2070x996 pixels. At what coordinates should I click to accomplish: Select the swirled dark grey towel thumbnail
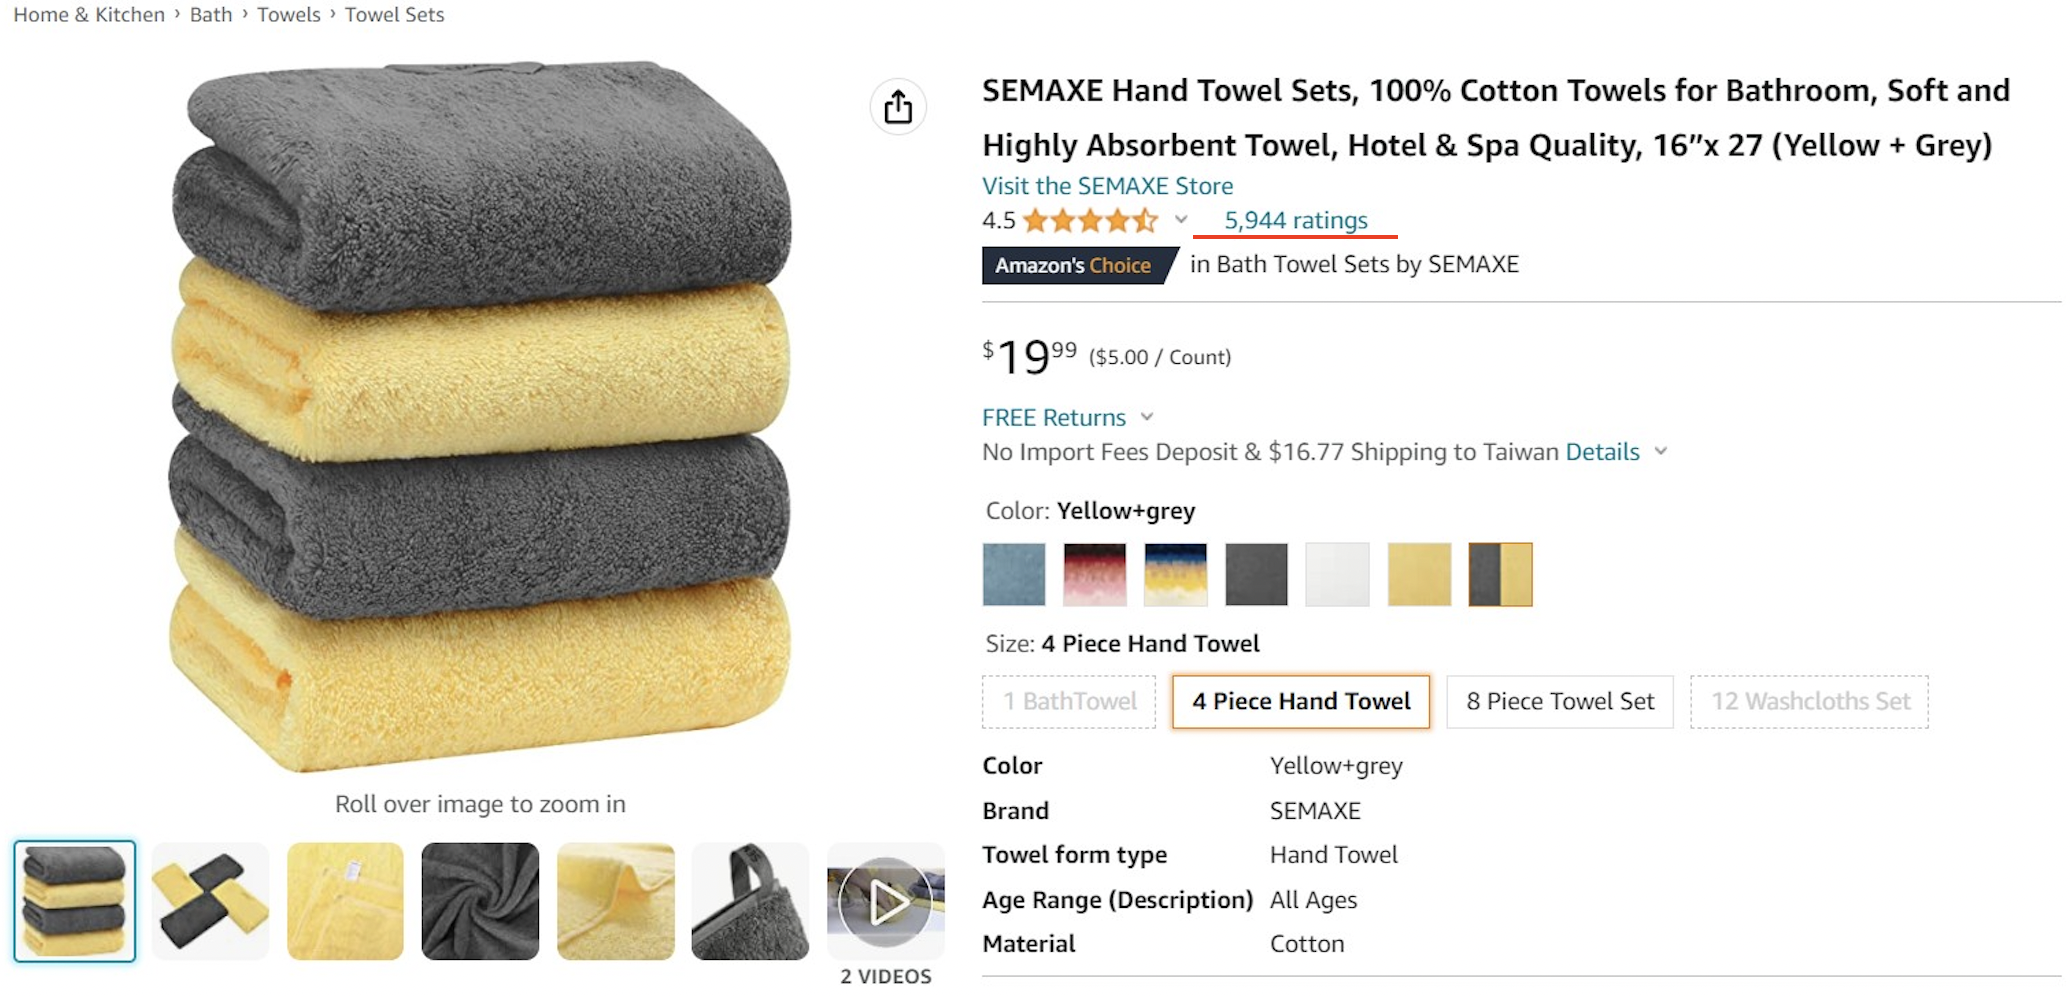480,902
